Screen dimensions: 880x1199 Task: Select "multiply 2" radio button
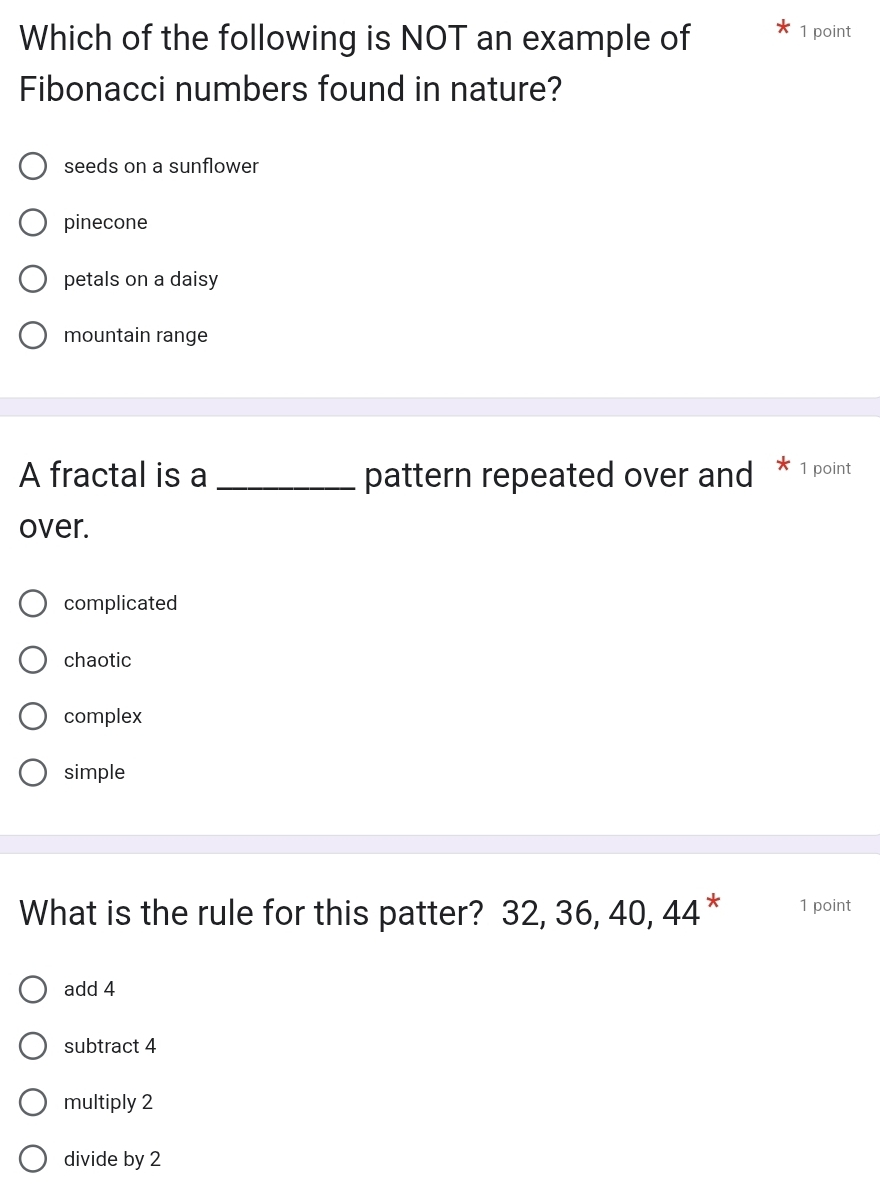(x=33, y=1103)
